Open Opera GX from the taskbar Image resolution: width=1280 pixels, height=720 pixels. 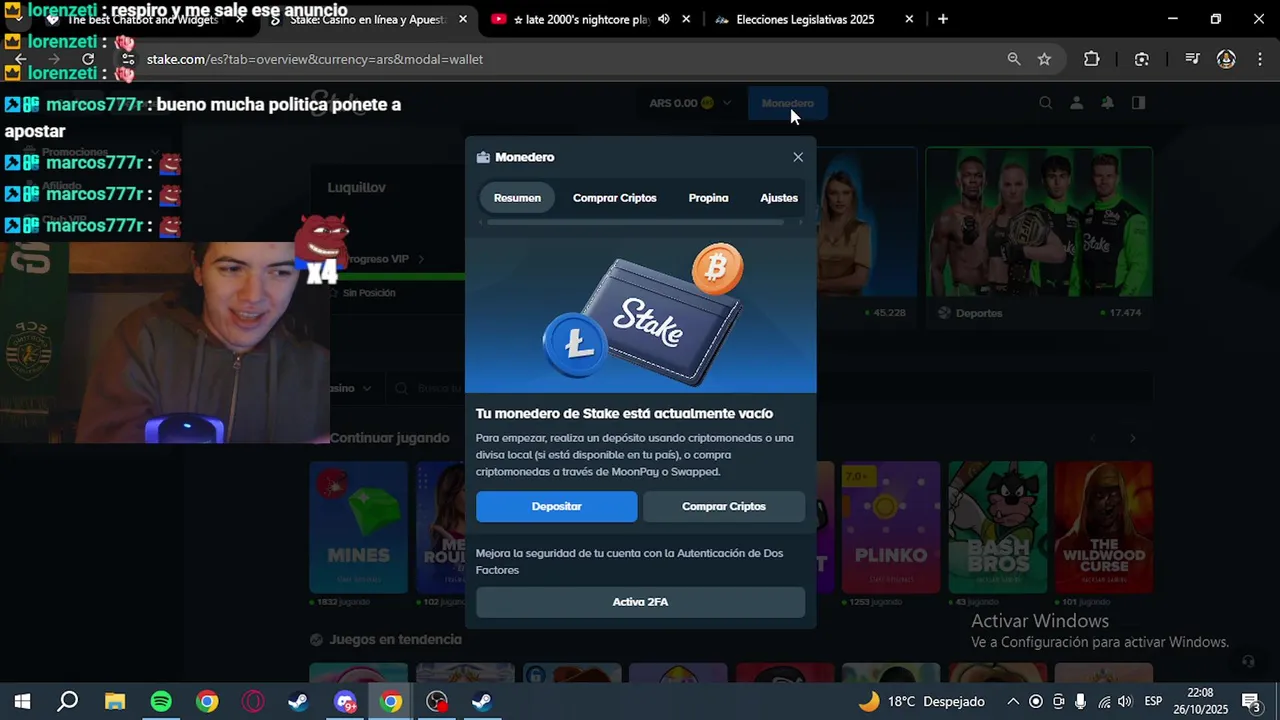253,702
